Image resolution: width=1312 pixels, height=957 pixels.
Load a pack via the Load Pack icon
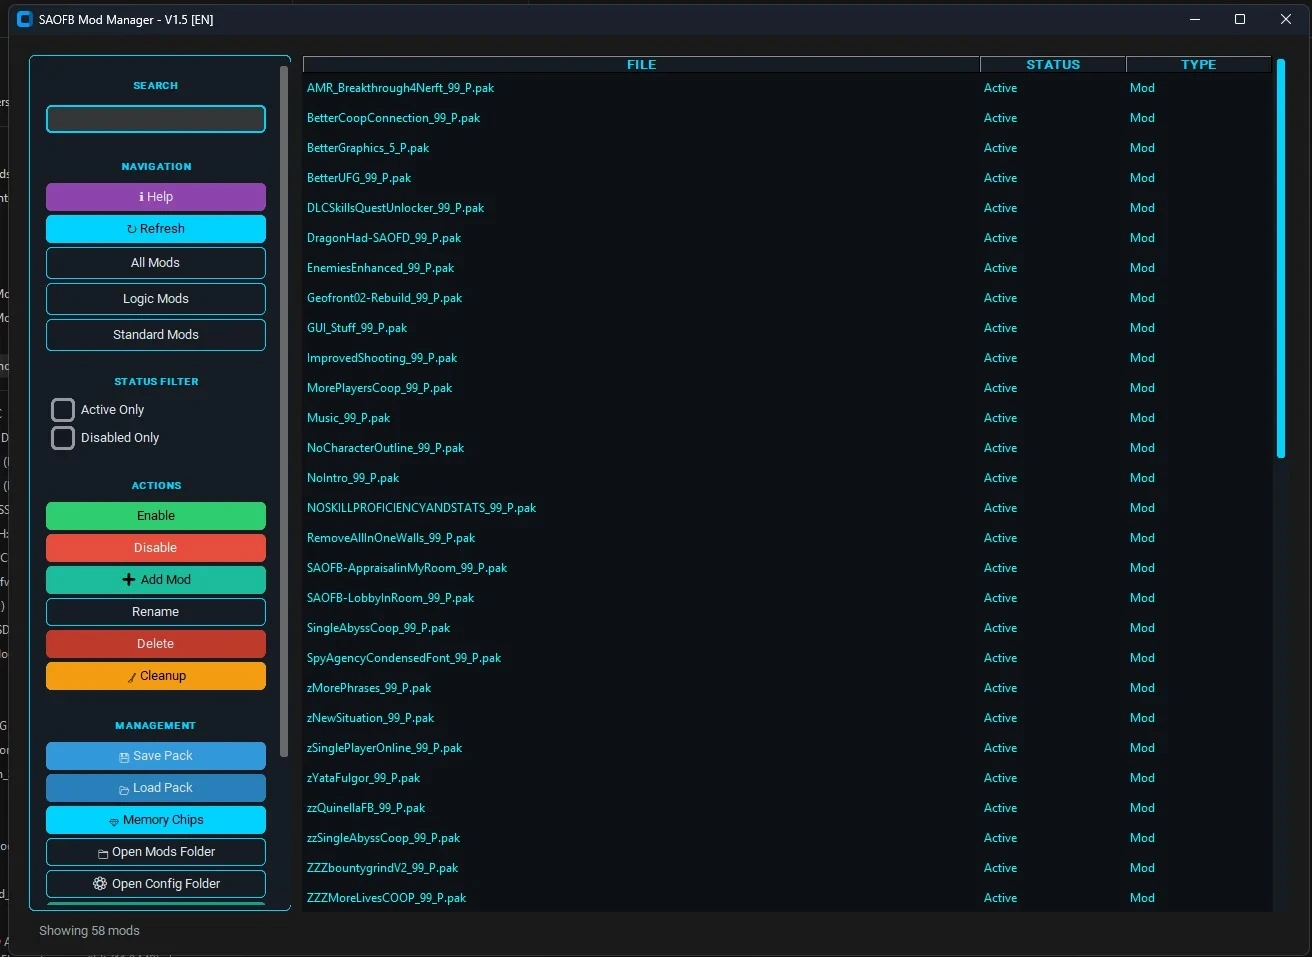point(124,787)
